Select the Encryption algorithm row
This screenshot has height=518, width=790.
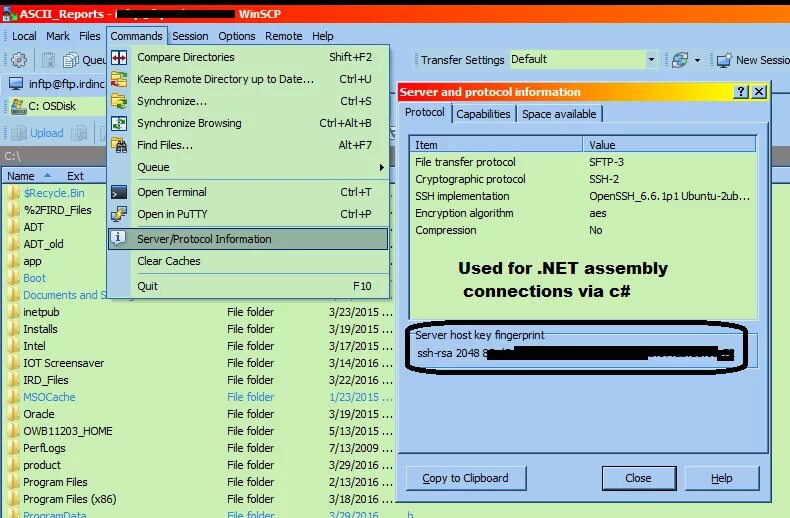click(x=583, y=213)
